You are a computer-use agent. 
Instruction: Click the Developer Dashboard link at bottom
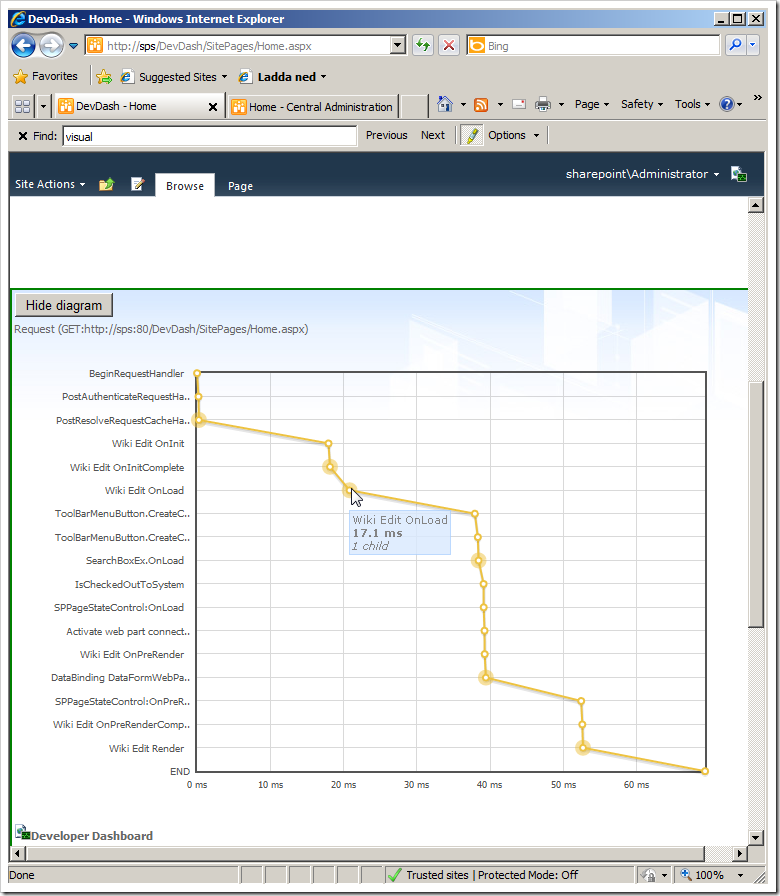click(92, 836)
